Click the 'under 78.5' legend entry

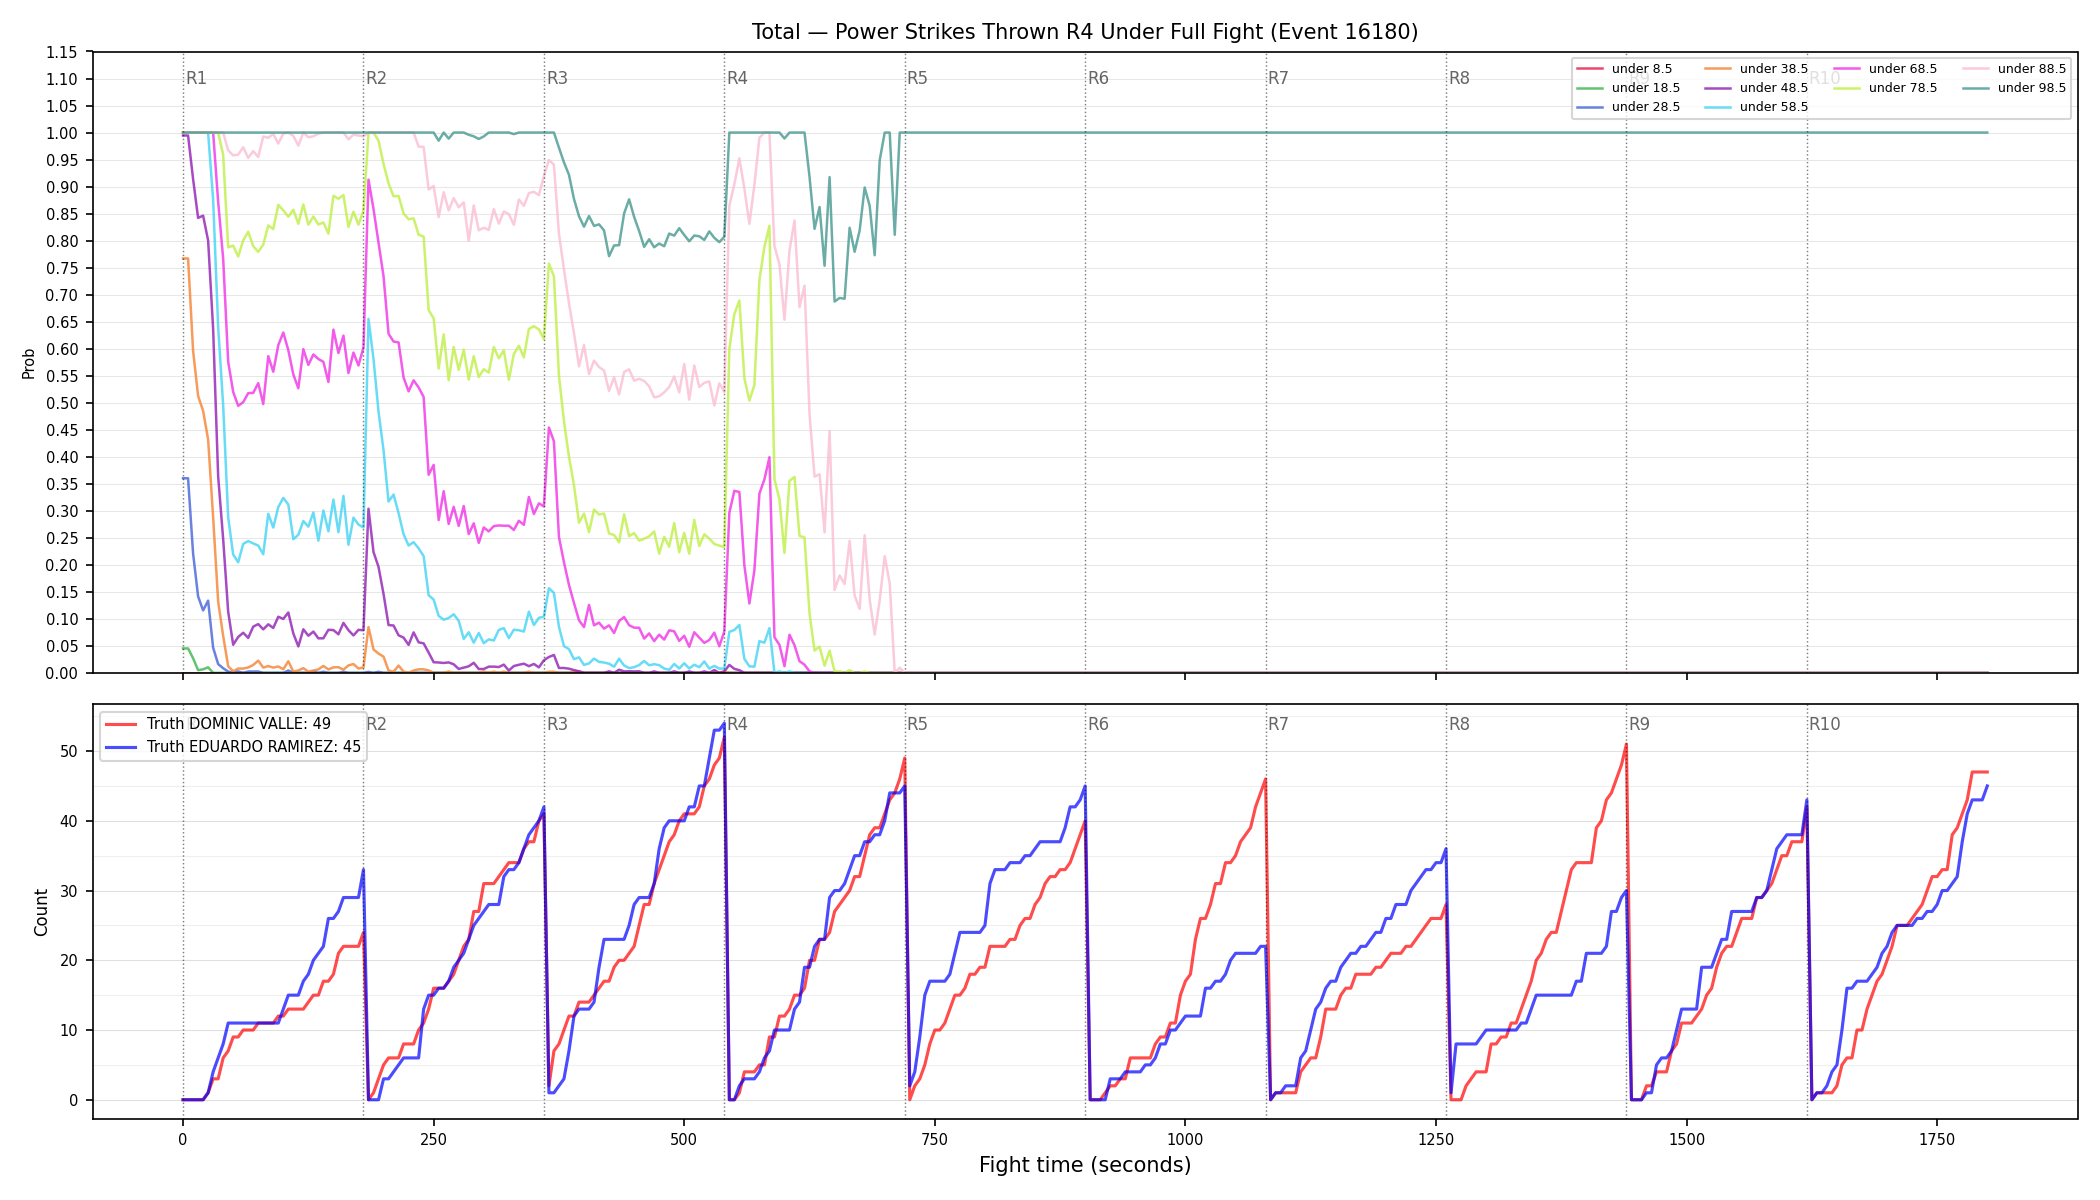pos(1885,88)
